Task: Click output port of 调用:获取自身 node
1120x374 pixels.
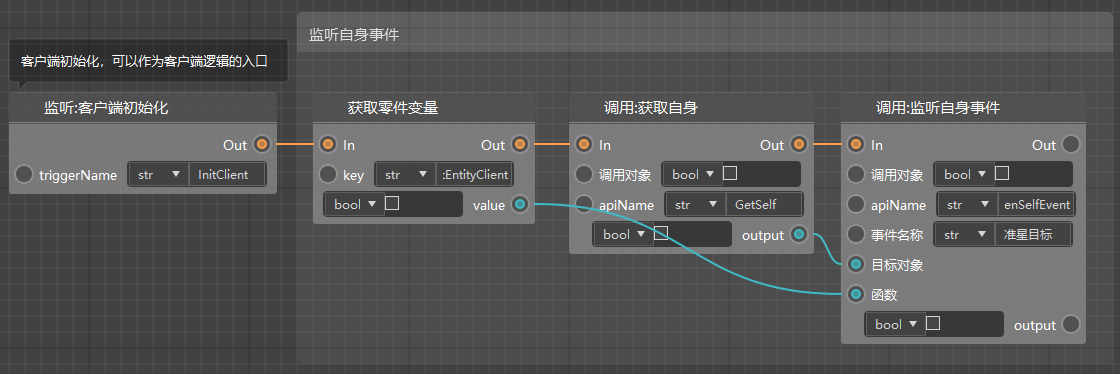Action: point(799,234)
